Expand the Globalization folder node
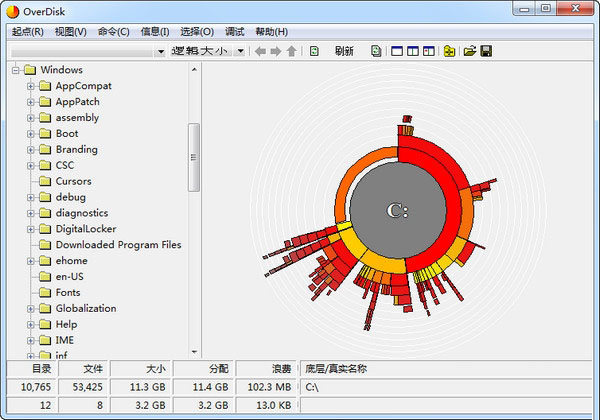 click(x=31, y=309)
